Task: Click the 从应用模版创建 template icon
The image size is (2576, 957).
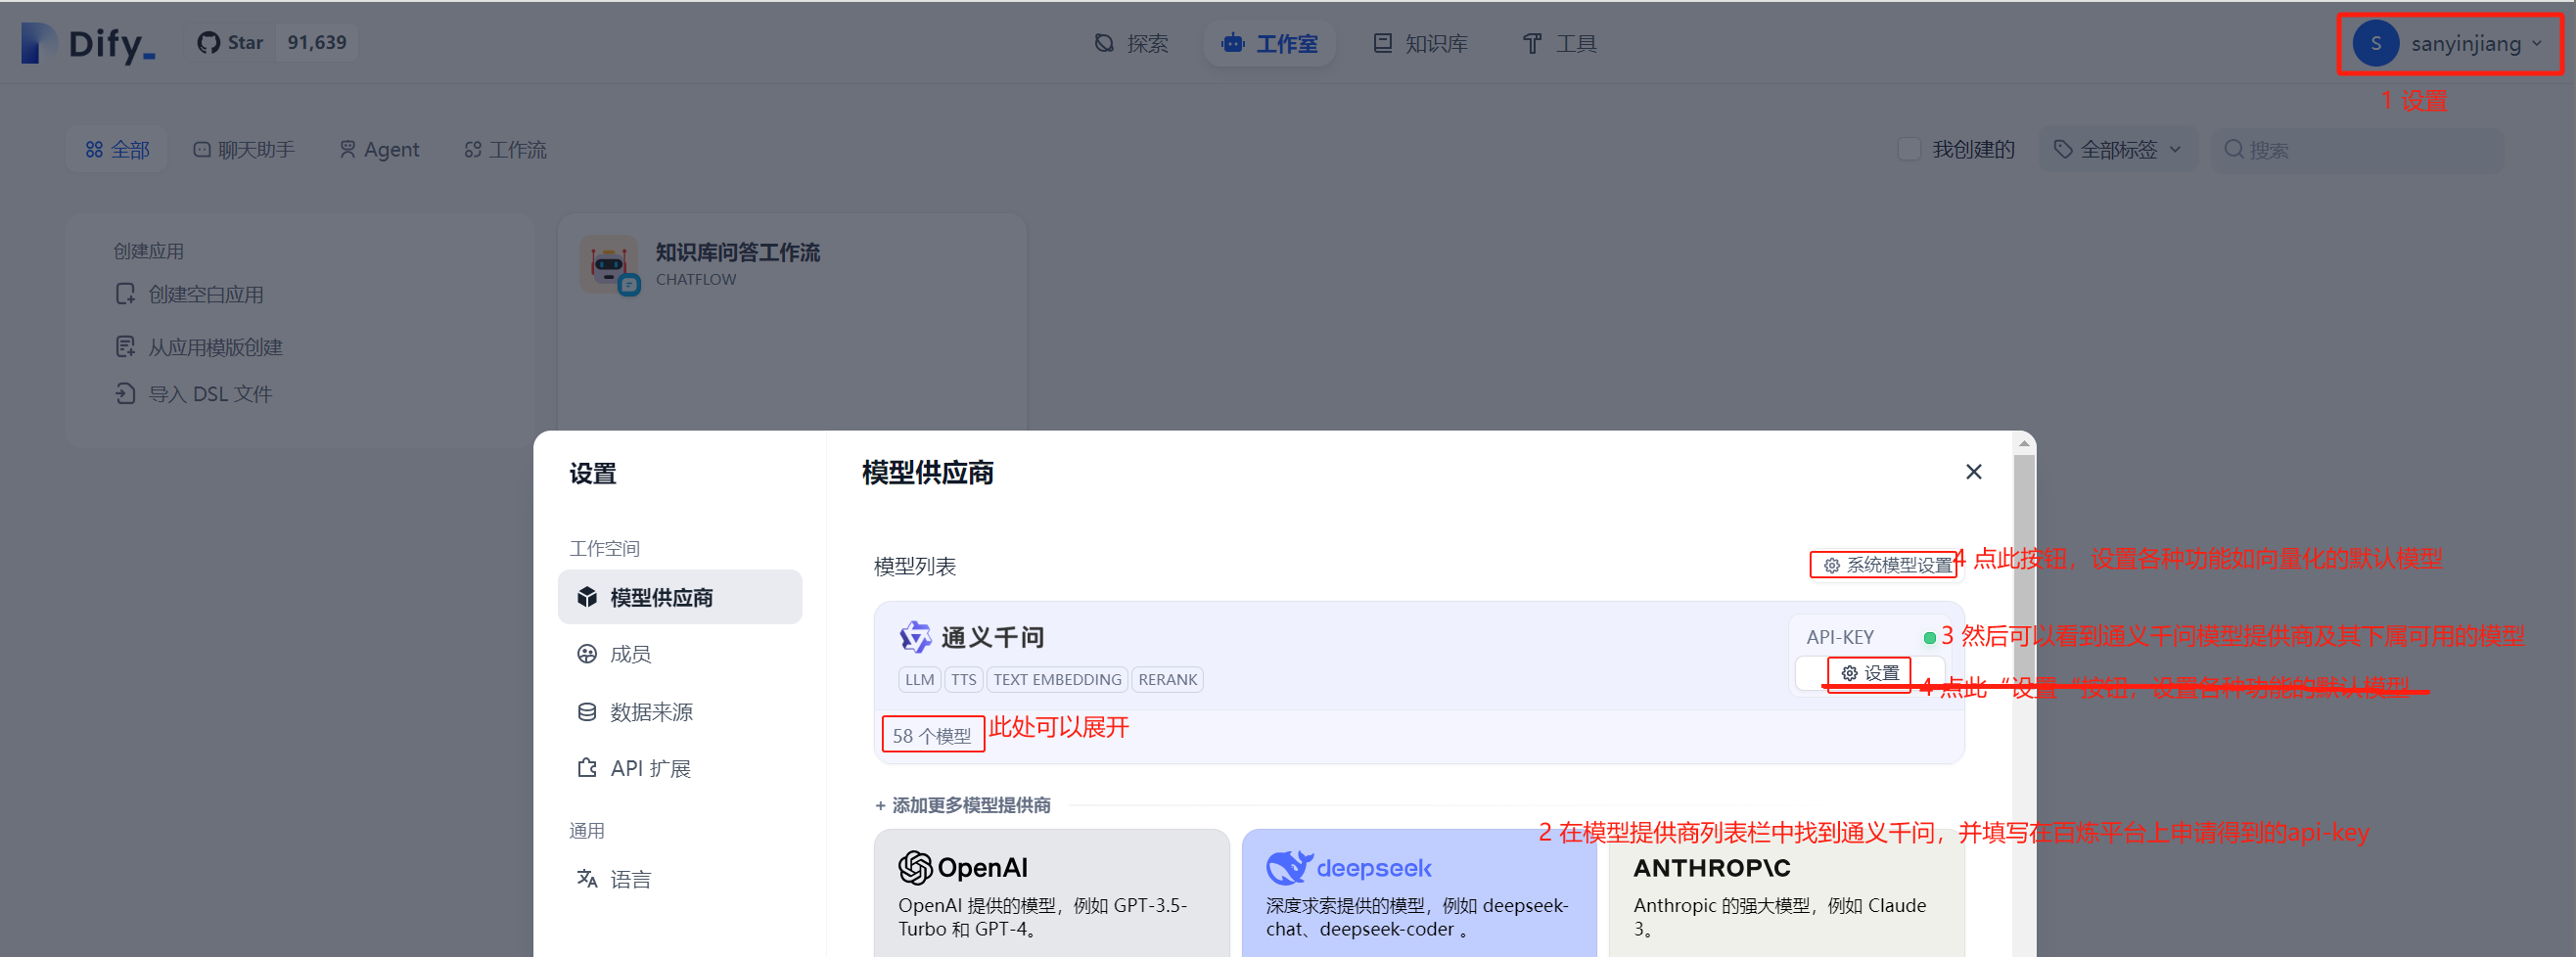Action: (x=125, y=347)
